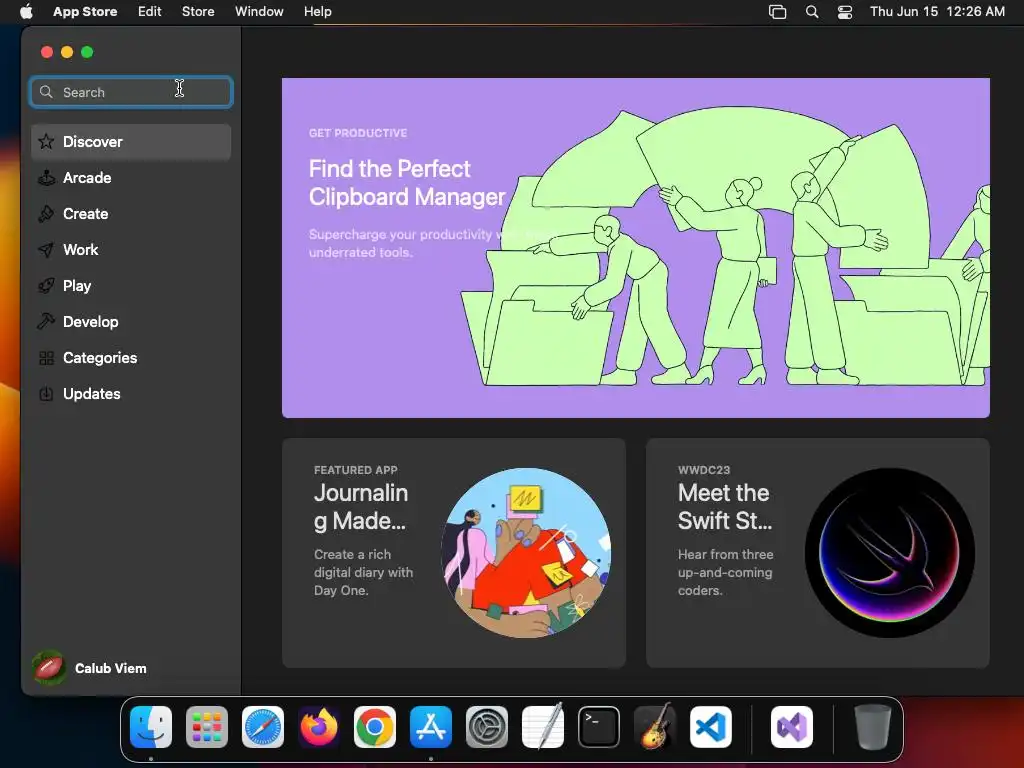
Task: Launch Firefox from the Dock
Action: 319,727
